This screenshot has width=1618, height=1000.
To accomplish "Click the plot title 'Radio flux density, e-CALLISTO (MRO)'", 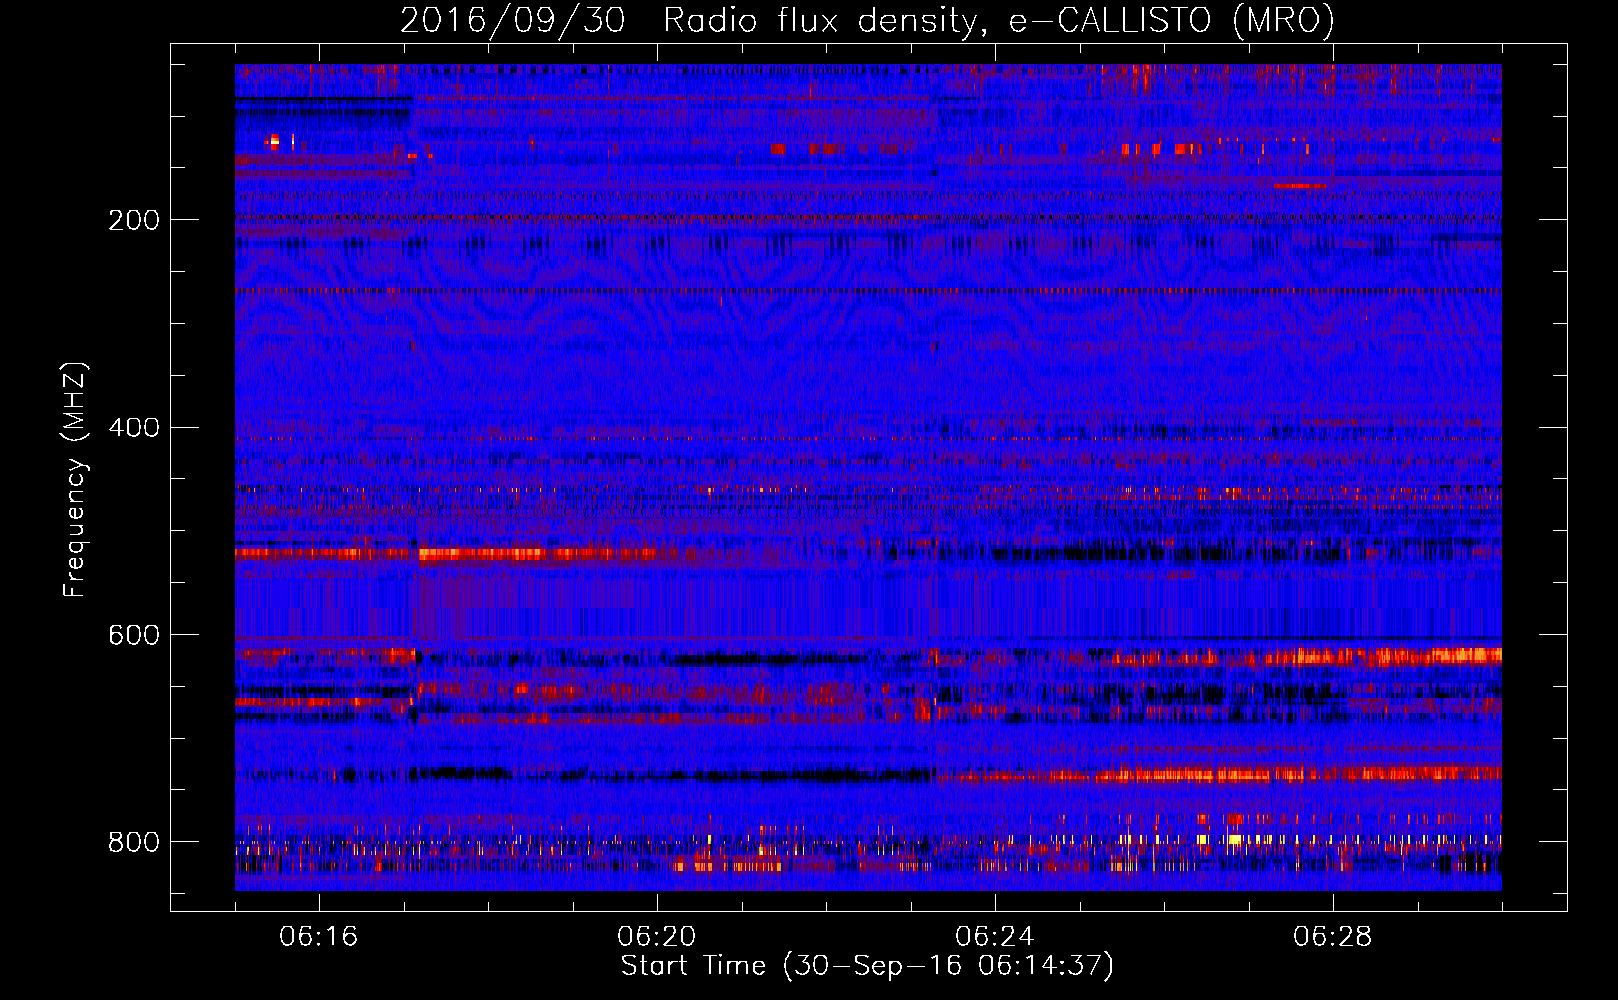I will [999, 20].
